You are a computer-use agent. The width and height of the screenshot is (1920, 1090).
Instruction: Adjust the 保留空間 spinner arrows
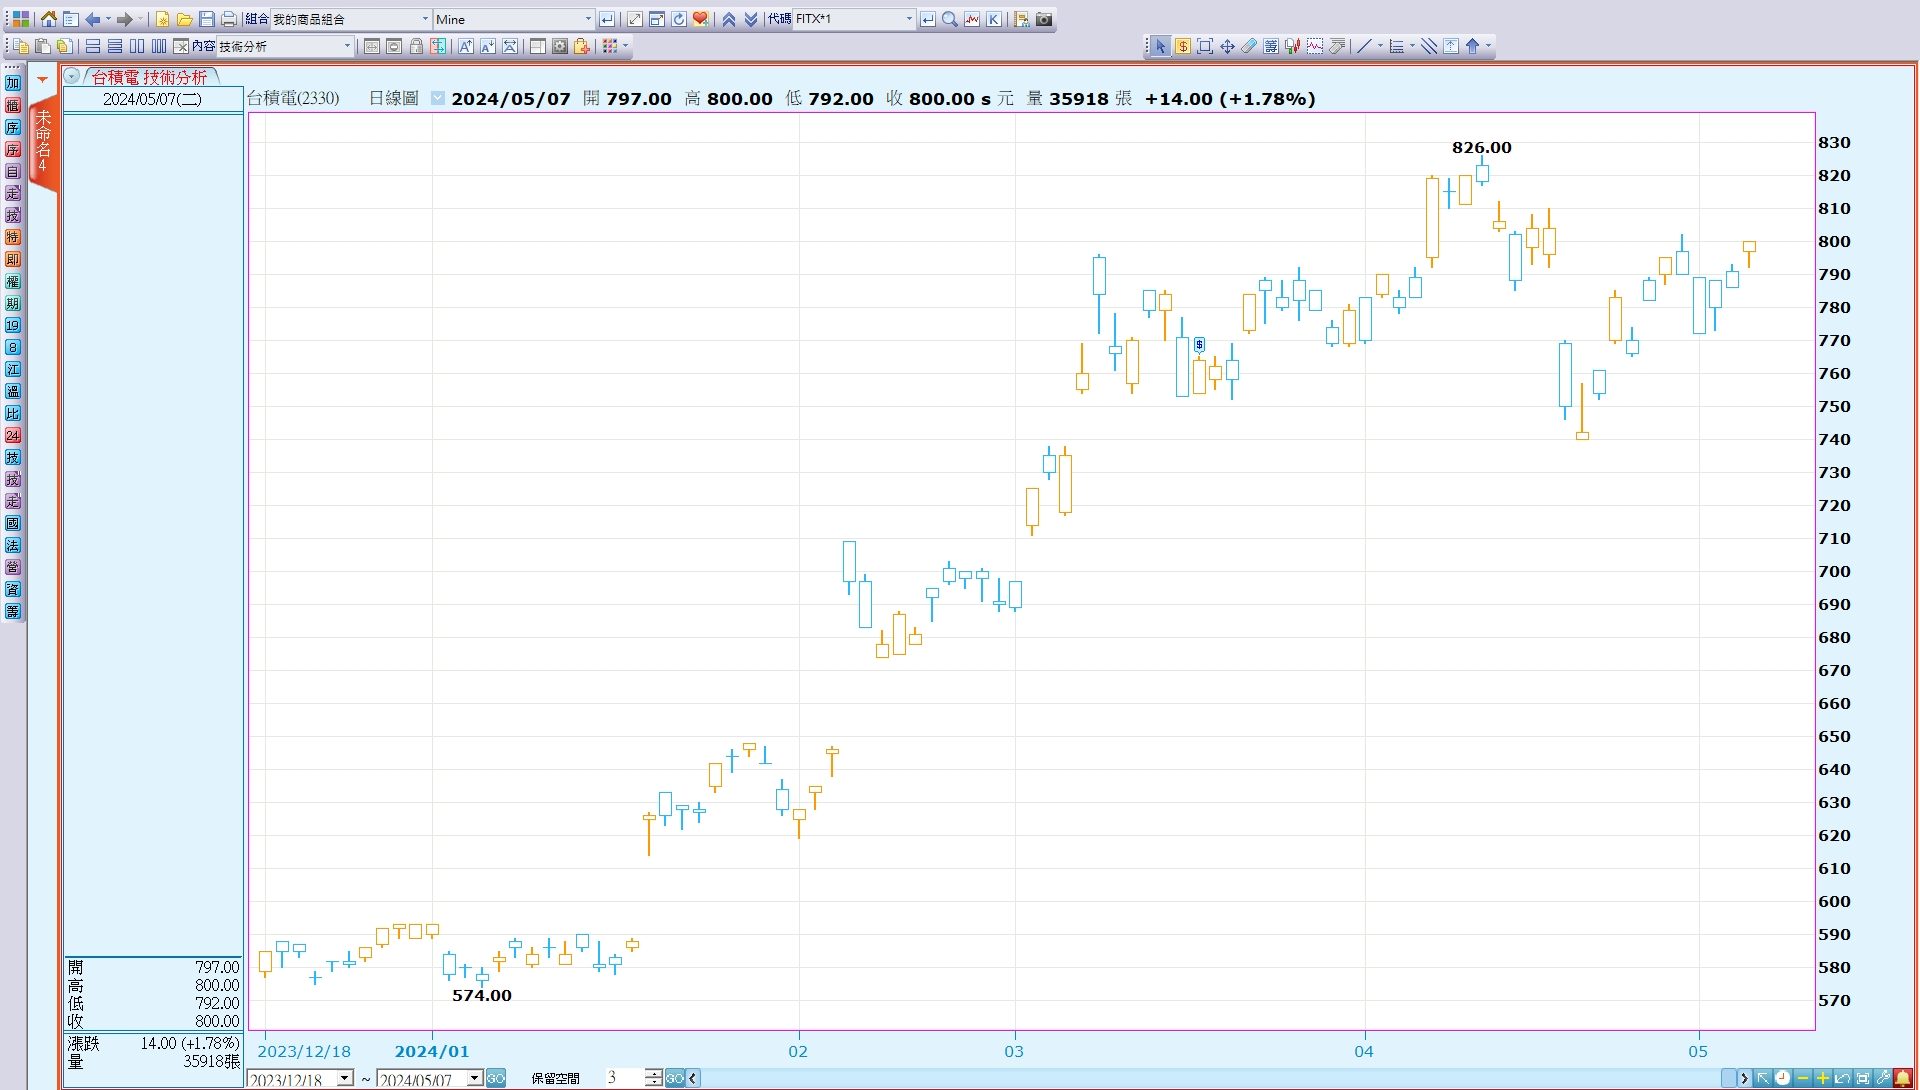tap(654, 1079)
